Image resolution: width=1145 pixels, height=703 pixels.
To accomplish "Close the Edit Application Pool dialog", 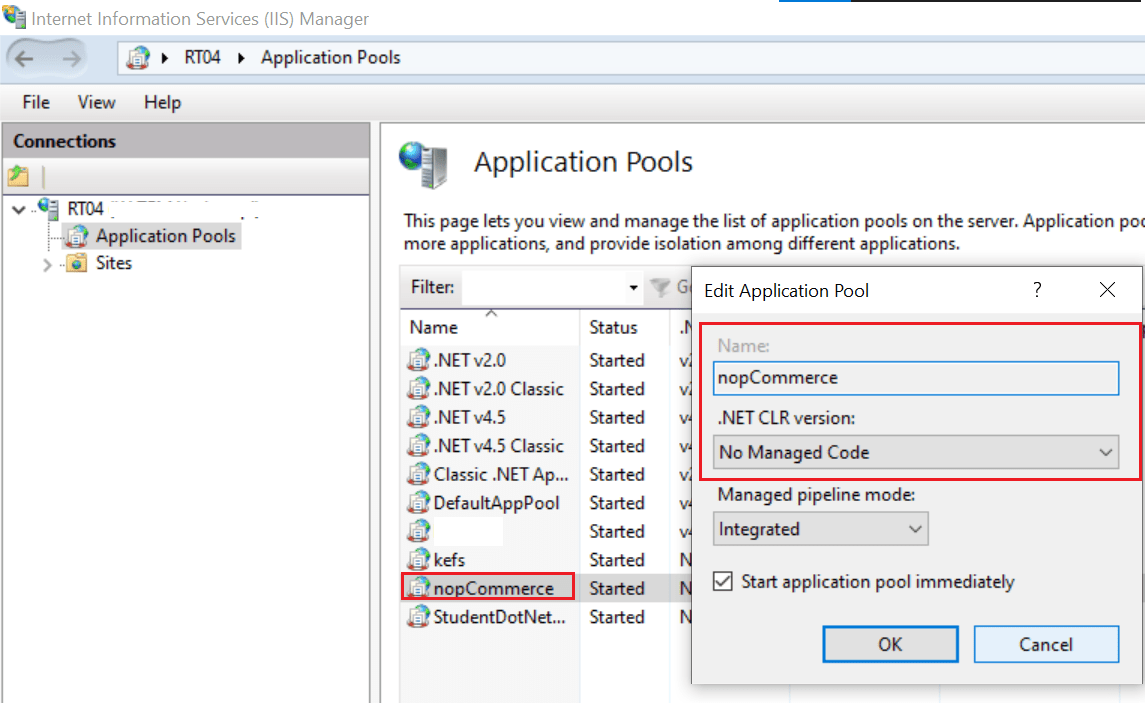I will tap(1107, 290).
